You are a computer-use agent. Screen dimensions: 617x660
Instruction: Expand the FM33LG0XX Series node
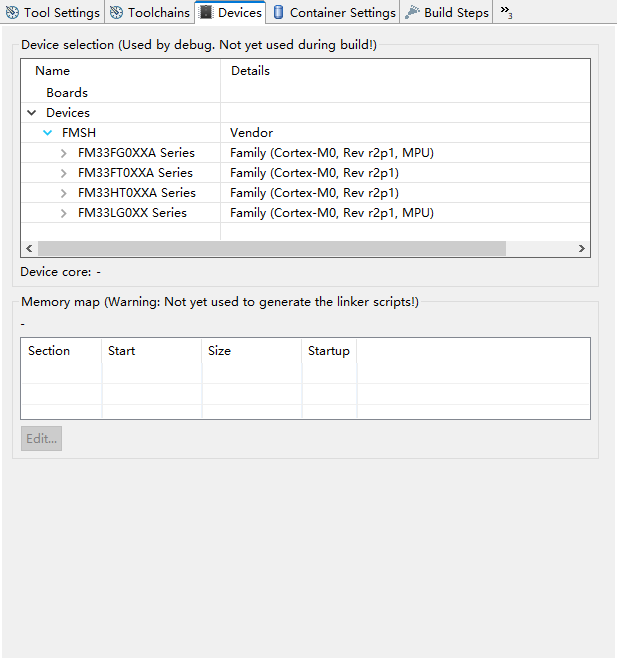tap(64, 213)
